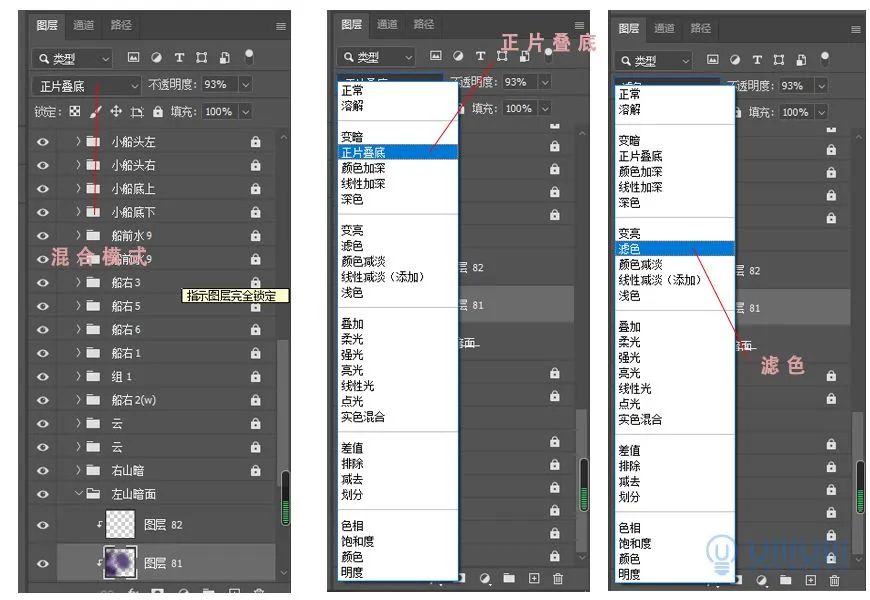Click 图层 81 thumbnail in left panel
The image size is (870, 600).
(x=120, y=563)
